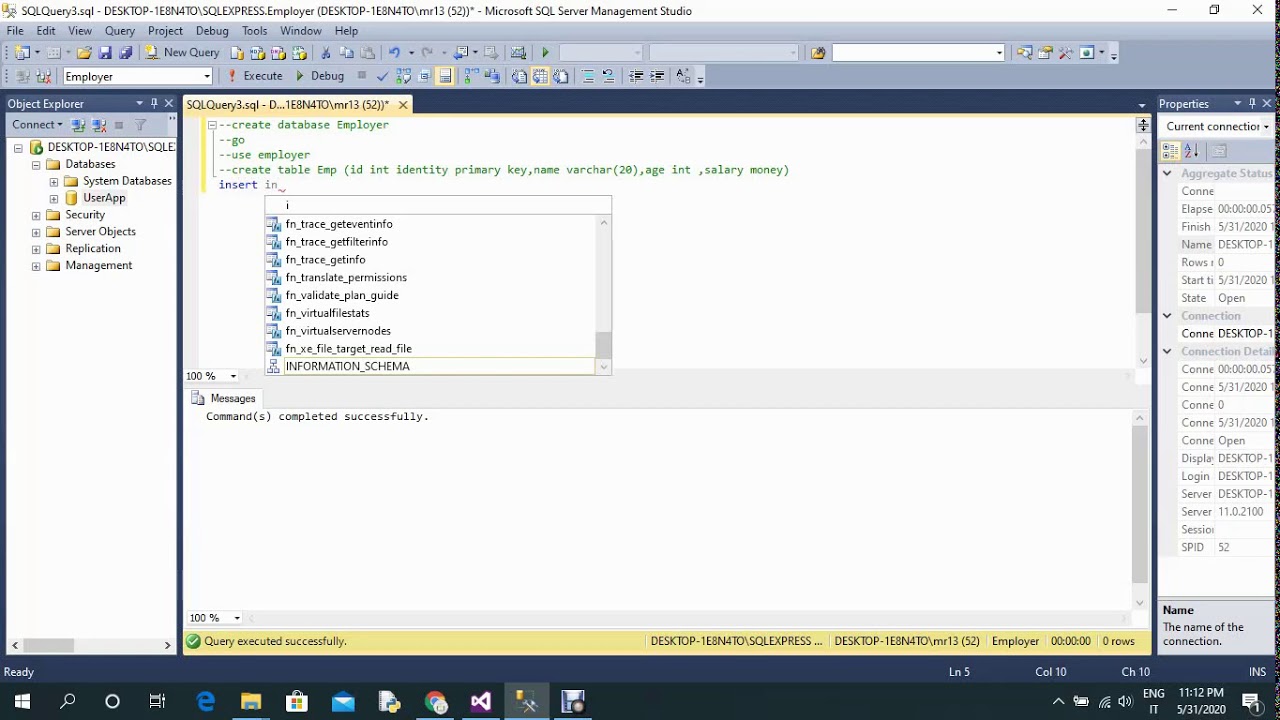Screen dimensions: 1280x720
Task: Click the Parse checkmark icon
Action: [382, 76]
